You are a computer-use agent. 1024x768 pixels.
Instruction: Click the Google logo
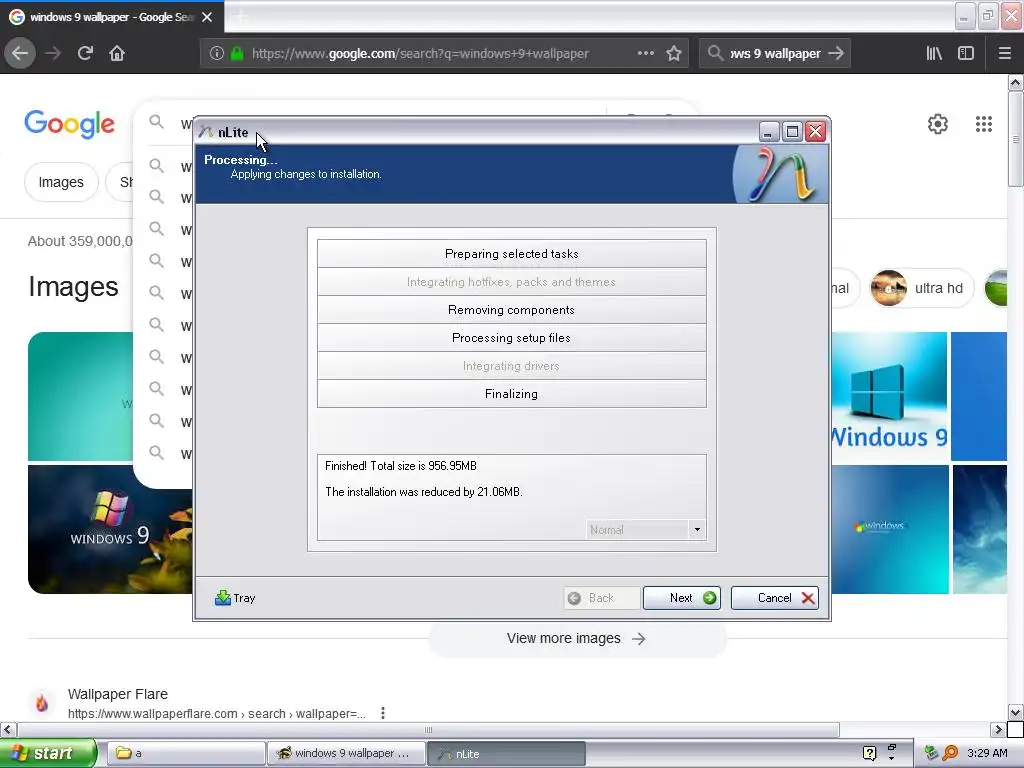pos(69,124)
